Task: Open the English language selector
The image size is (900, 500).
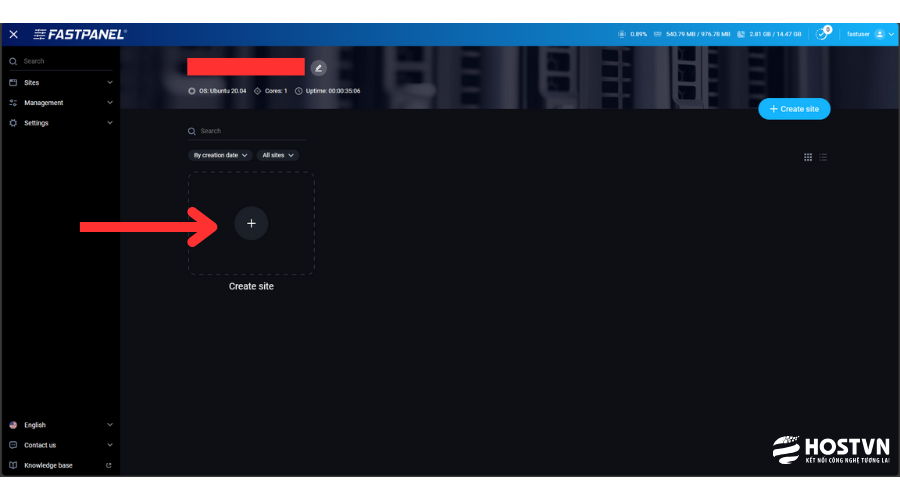Action: (x=60, y=425)
